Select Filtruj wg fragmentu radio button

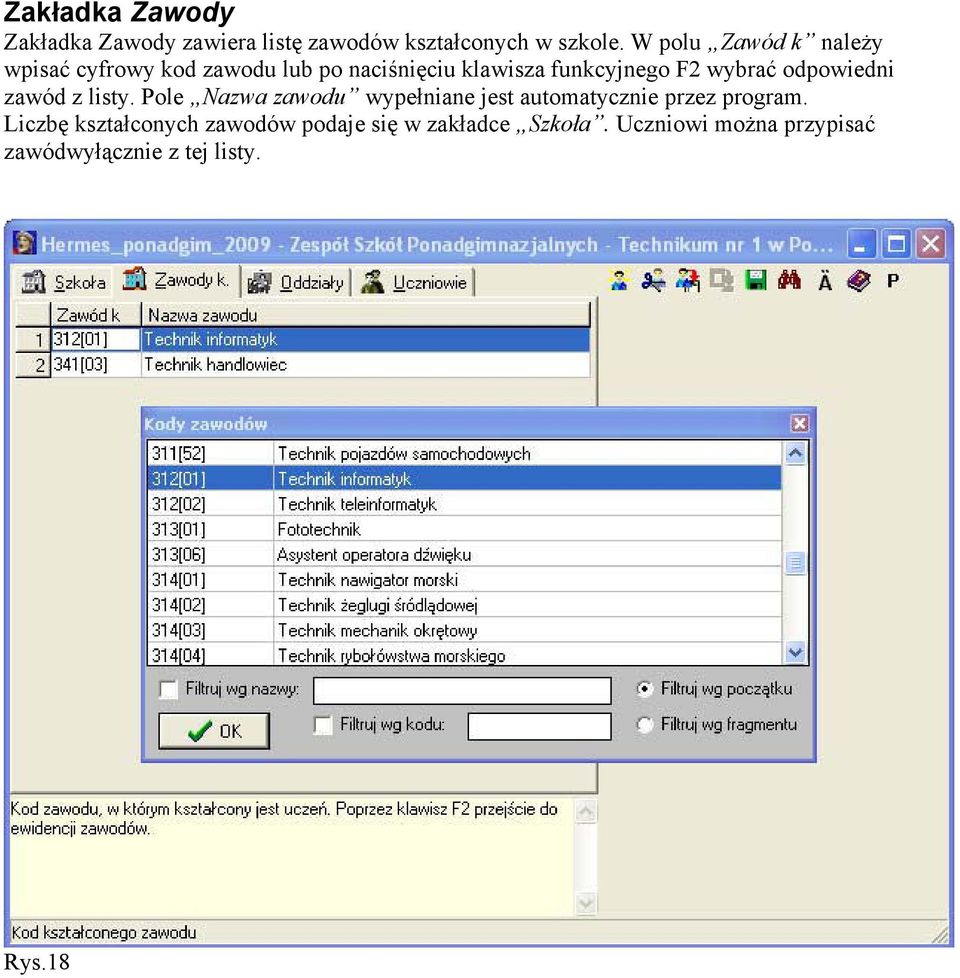click(x=644, y=724)
